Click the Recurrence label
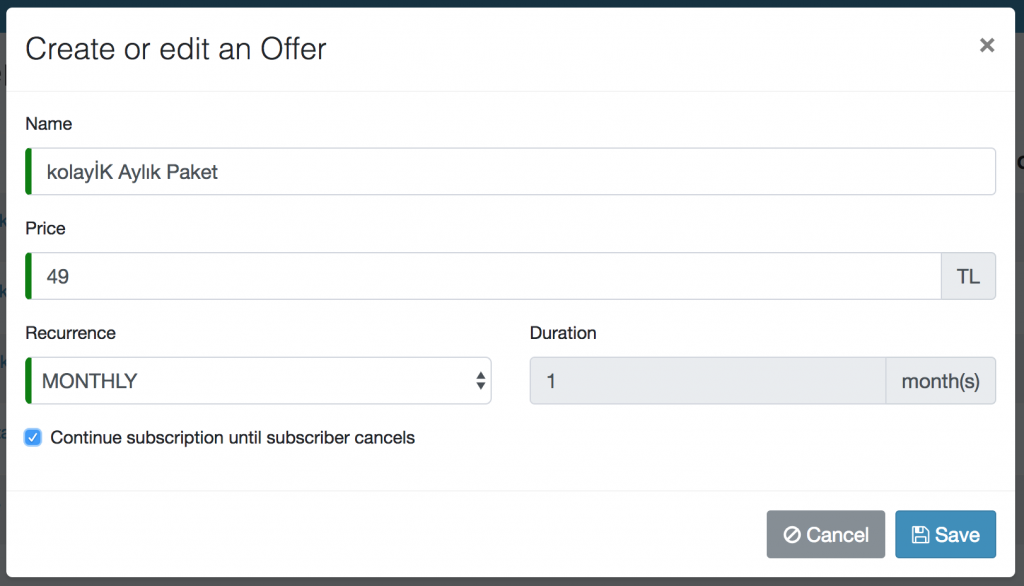1024x586 pixels. coord(71,333)
